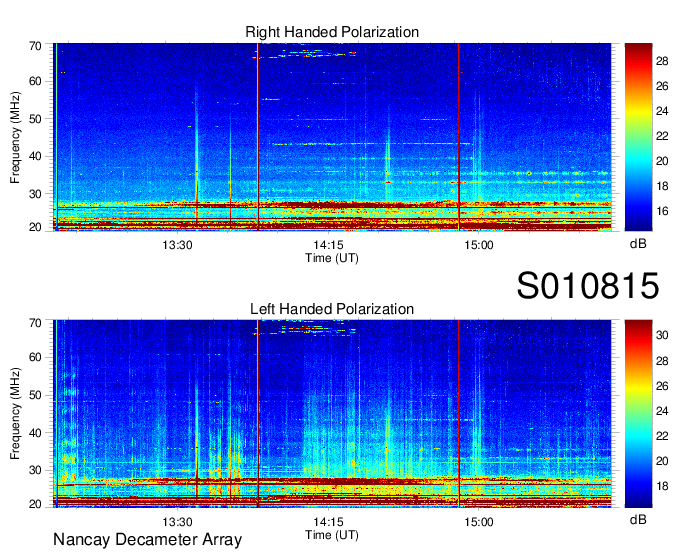
Task: Click the bottom colorbar's 28 dB label
Action: [x=662, y=361]
